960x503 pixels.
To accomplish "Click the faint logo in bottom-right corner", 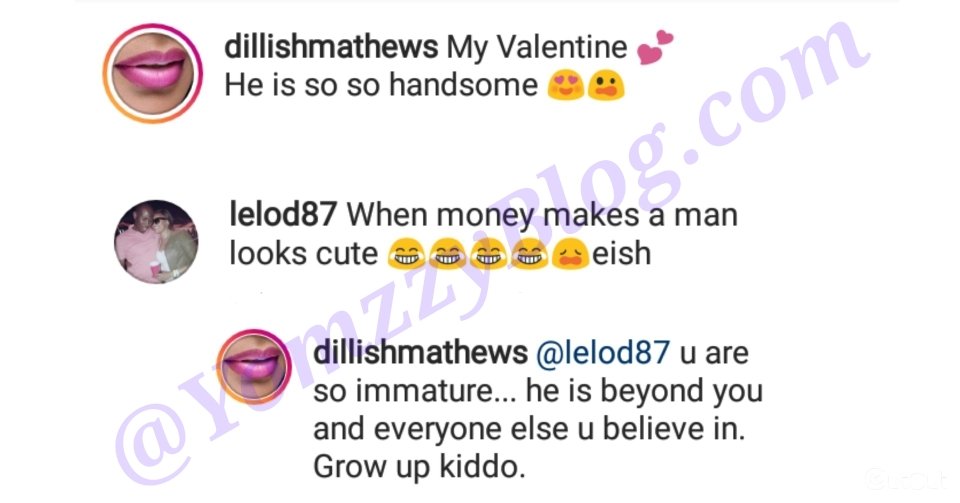I will 906,479.
